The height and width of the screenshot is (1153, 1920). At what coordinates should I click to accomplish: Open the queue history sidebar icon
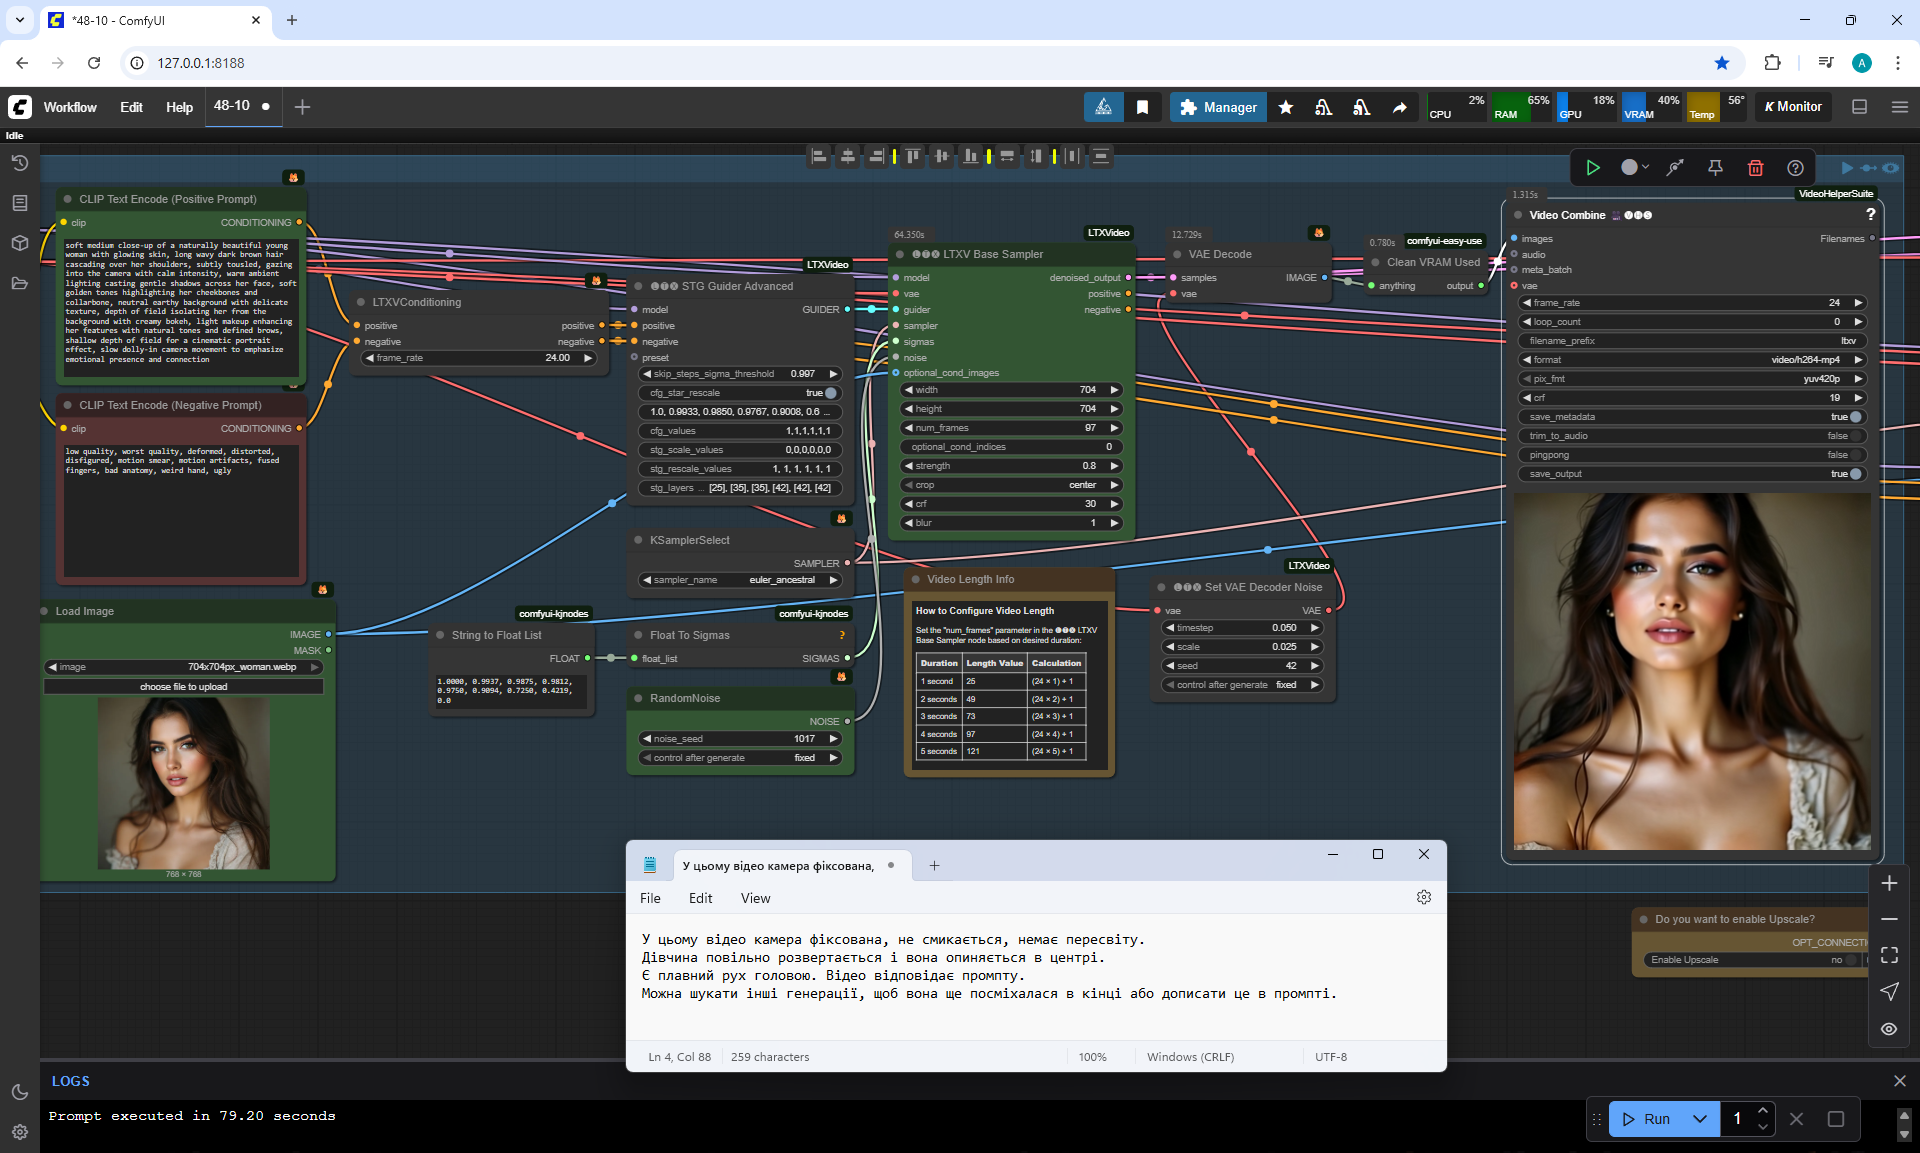[x=19, y=163]
